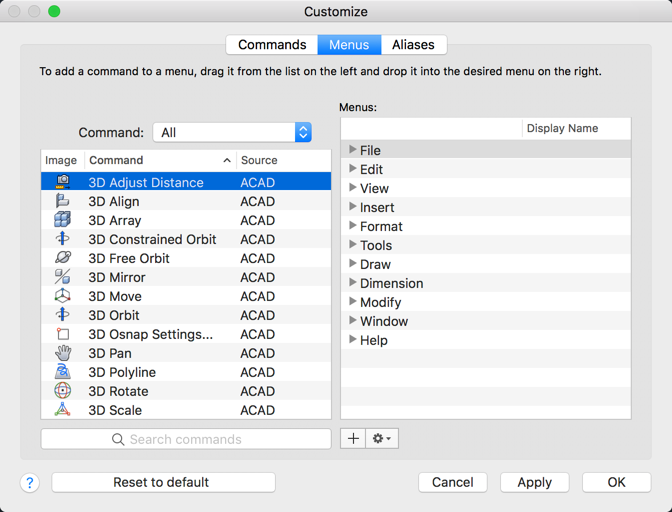Click the 3D Rotate command icon
672x512 pixels.
click(62, 391)
